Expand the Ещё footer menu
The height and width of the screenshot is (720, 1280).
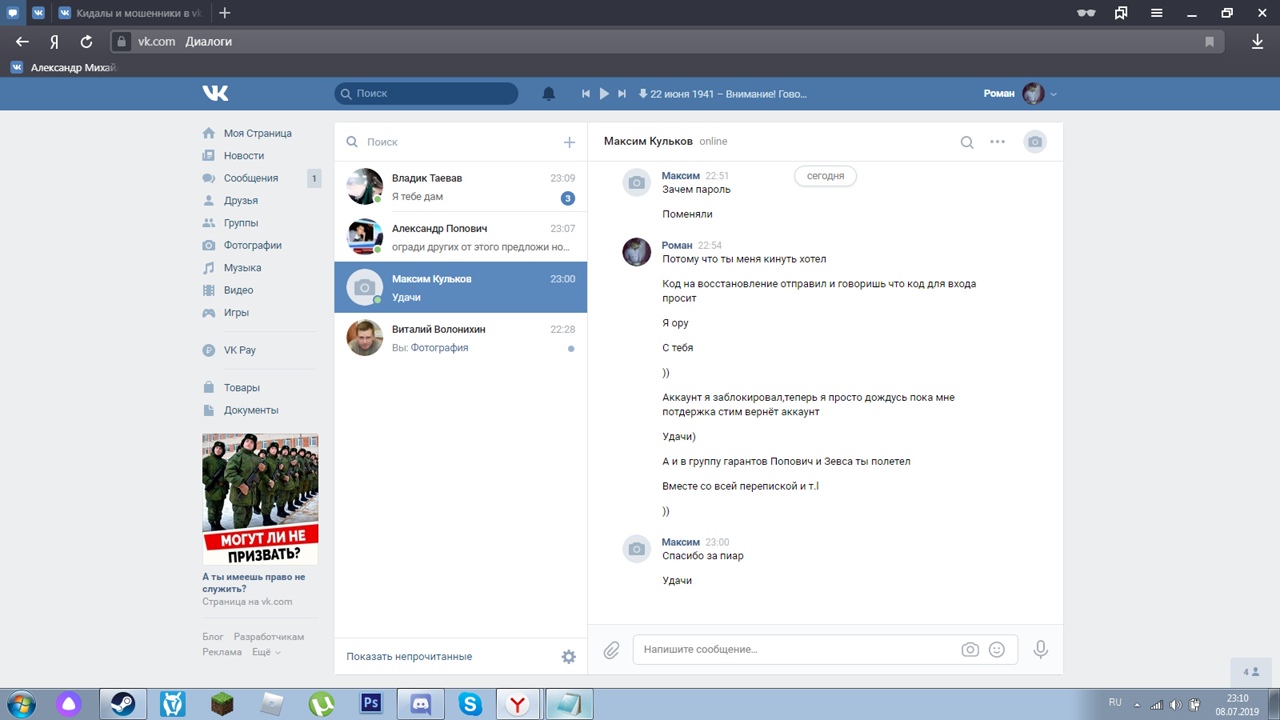point(265,652)
